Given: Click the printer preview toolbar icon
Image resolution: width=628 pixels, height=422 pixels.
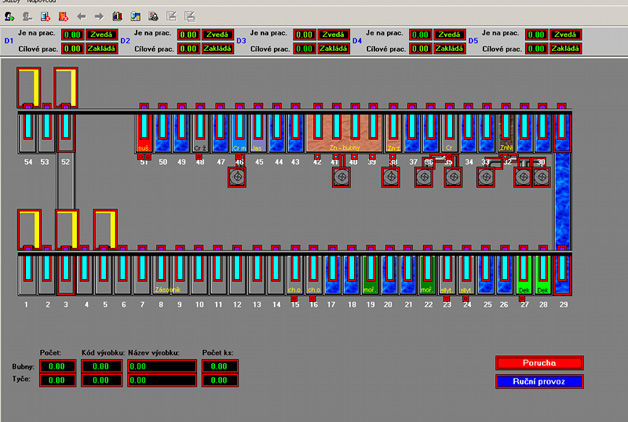Looking at the screenshot, I should click(x=153, y=16).
